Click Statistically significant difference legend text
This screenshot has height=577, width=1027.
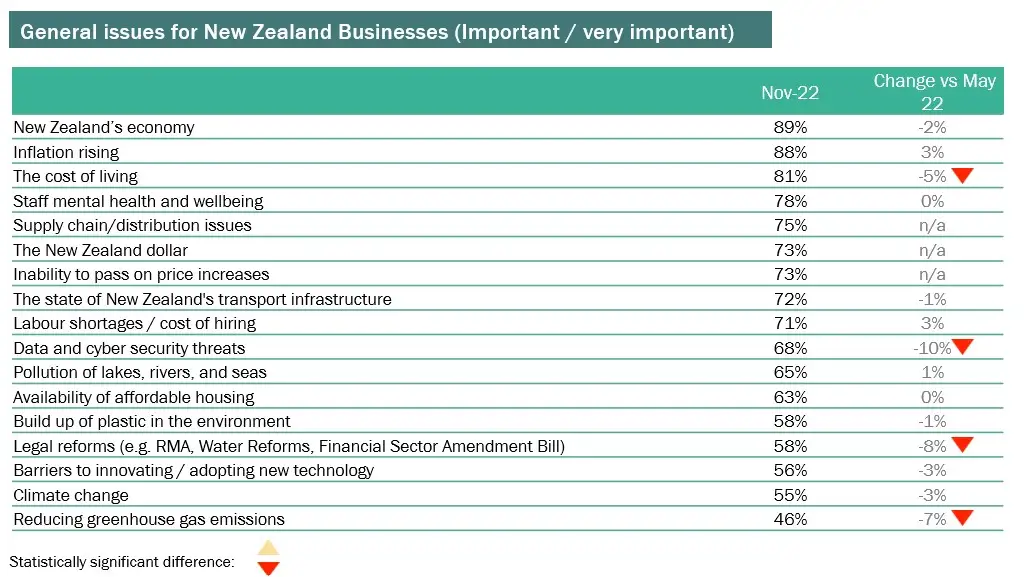click(x=122, y=562)
